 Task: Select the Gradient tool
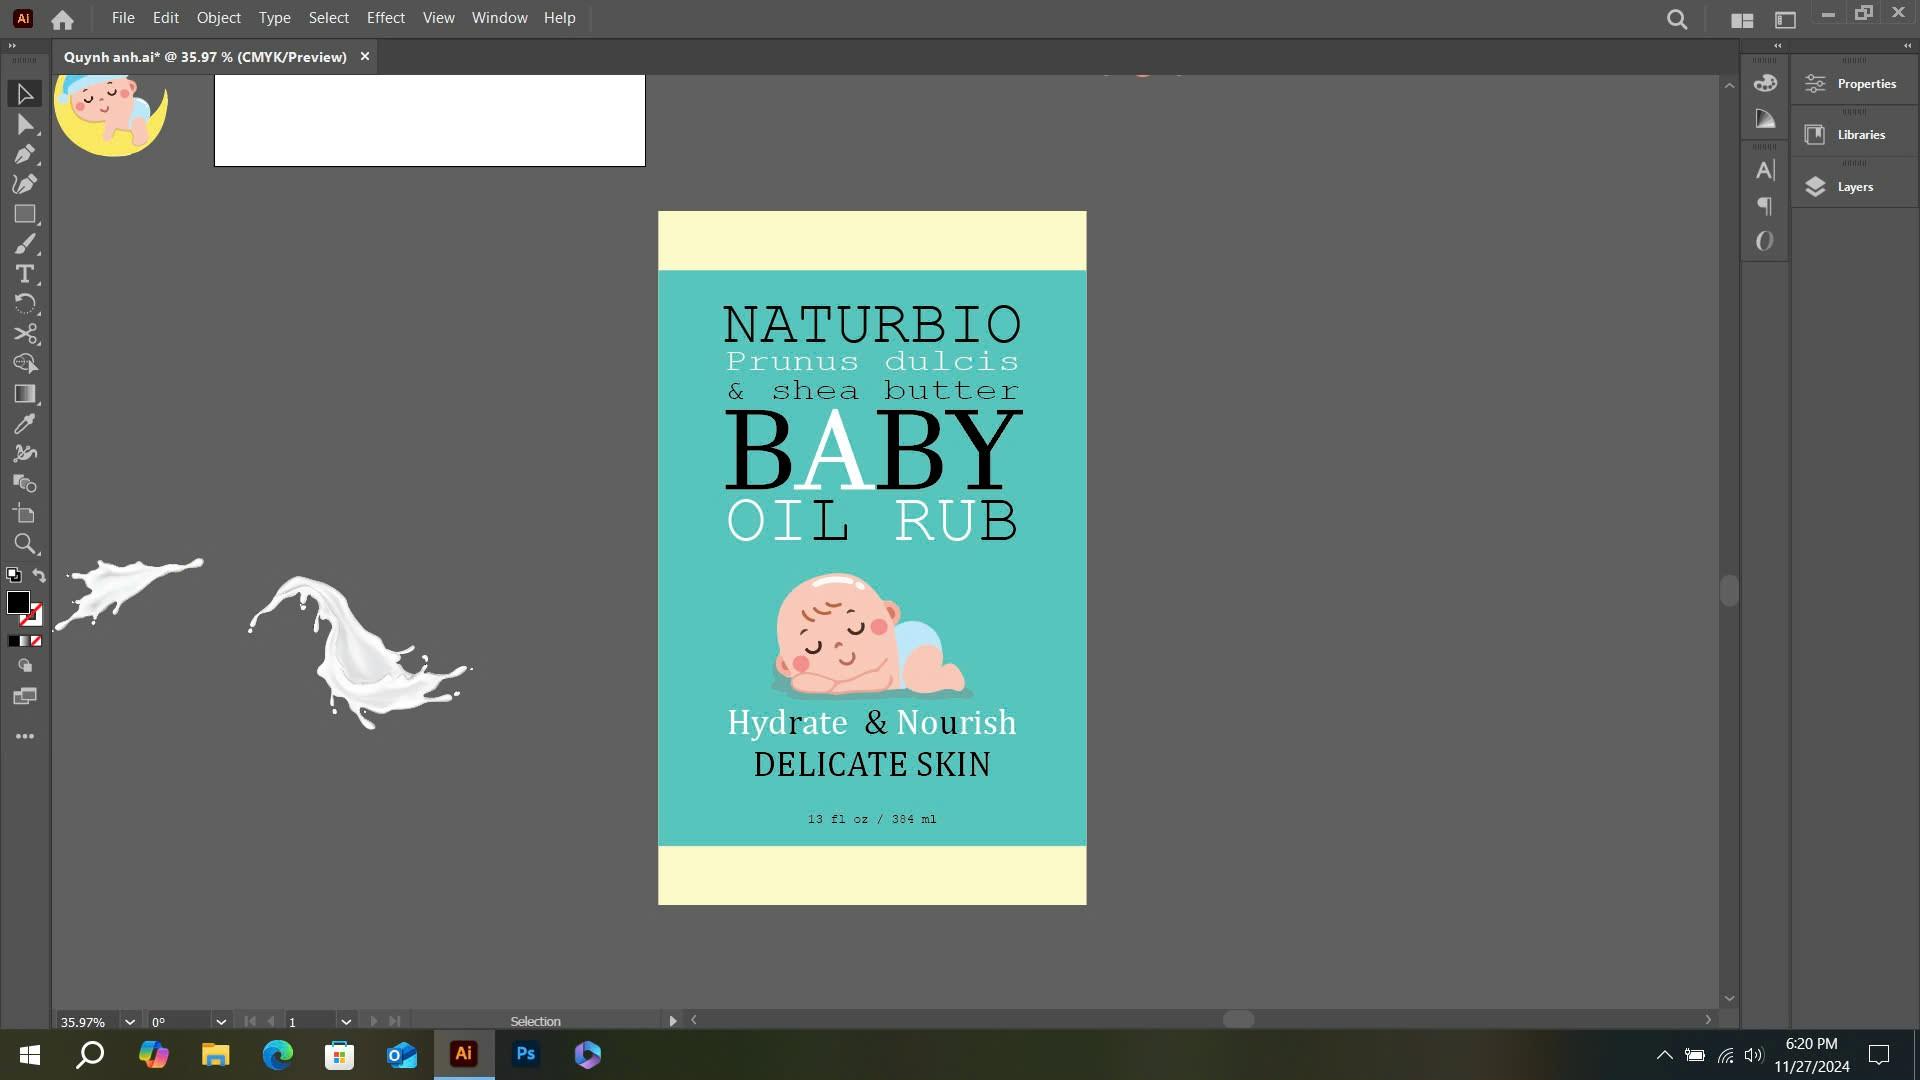(25, 394)
